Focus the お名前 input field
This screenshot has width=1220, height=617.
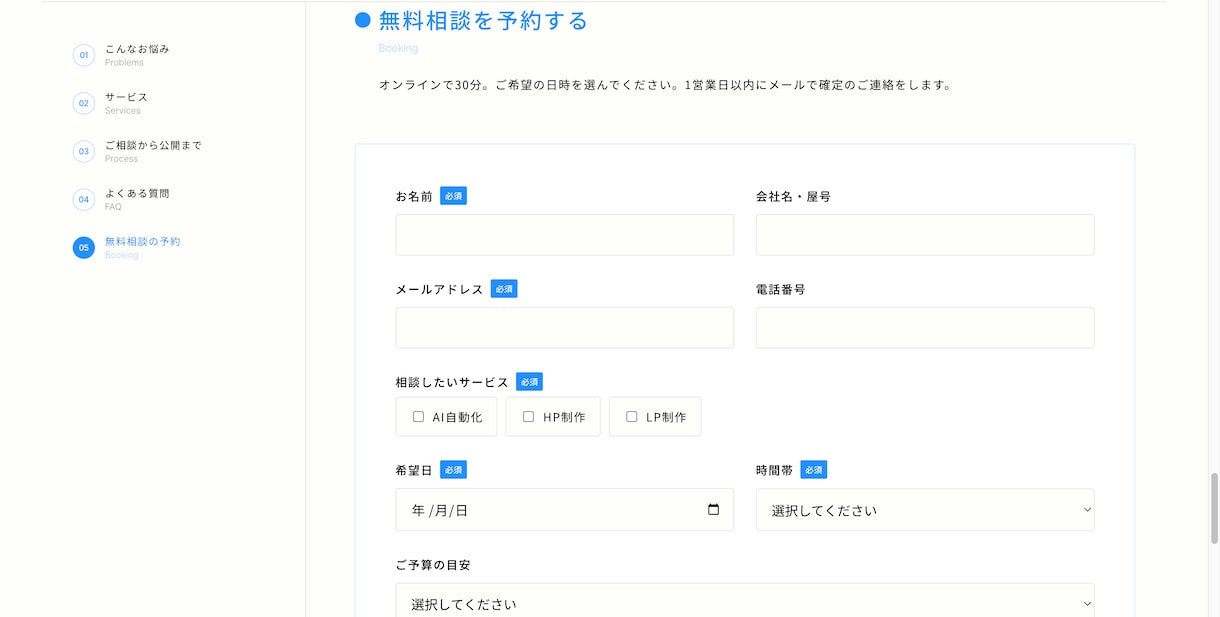pos(565,235)
